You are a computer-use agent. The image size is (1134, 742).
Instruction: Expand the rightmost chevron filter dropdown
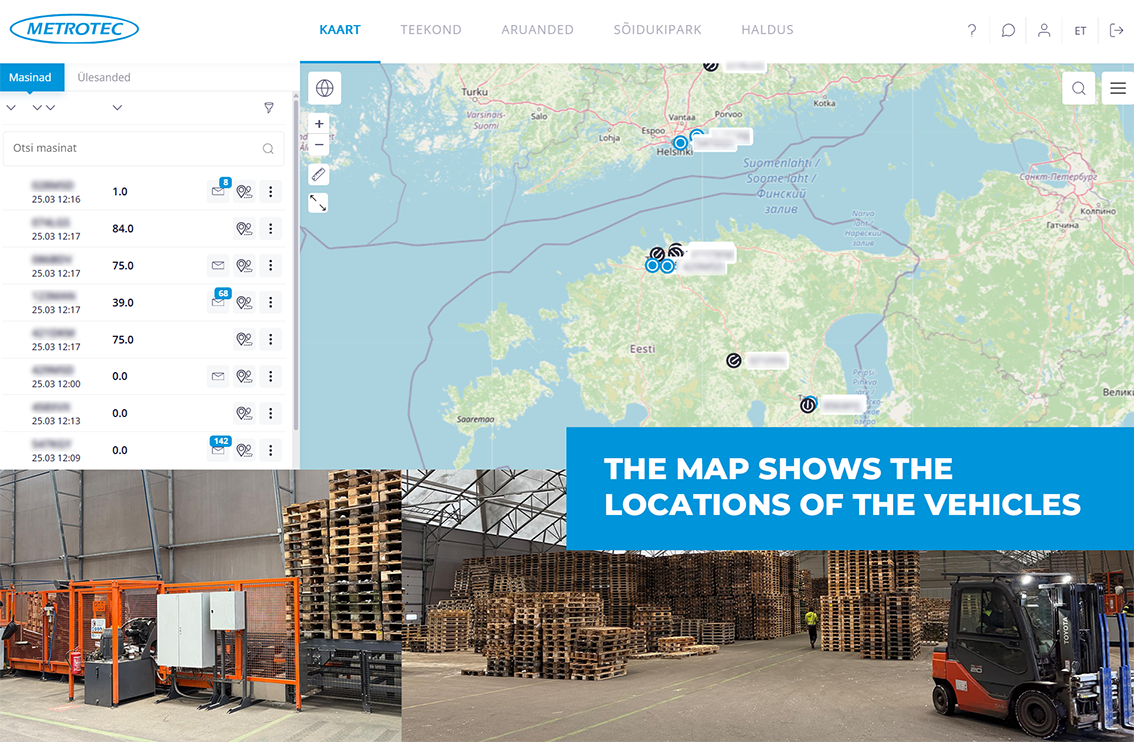click(117, 107)
